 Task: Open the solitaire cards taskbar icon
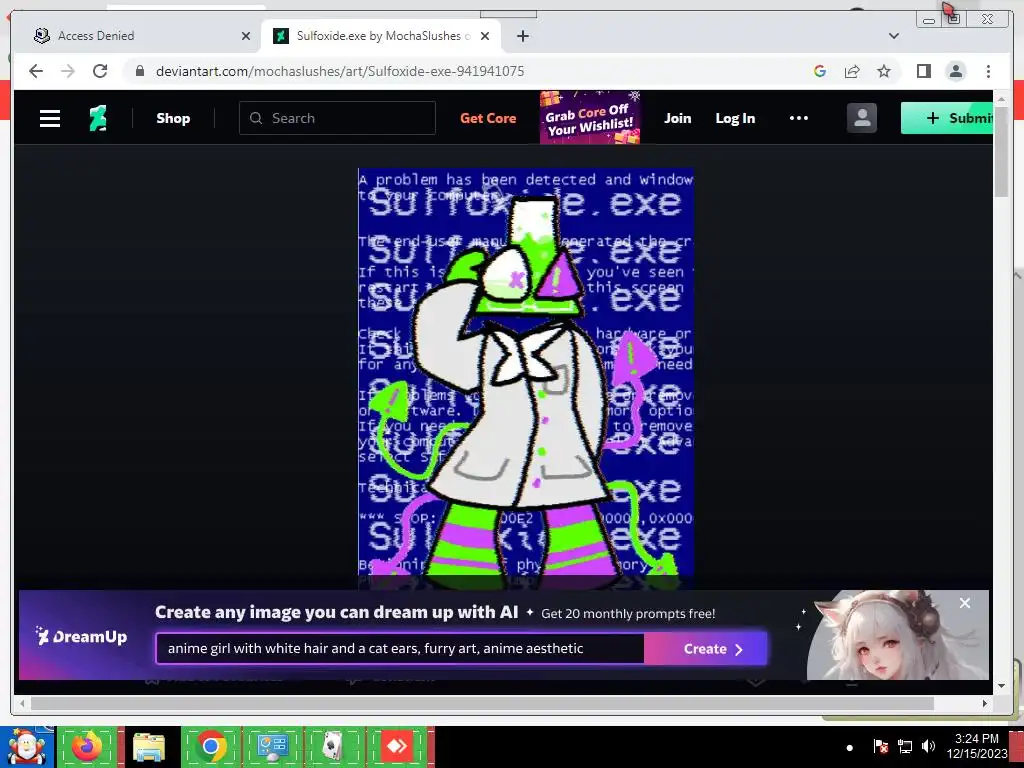point(334,747)
